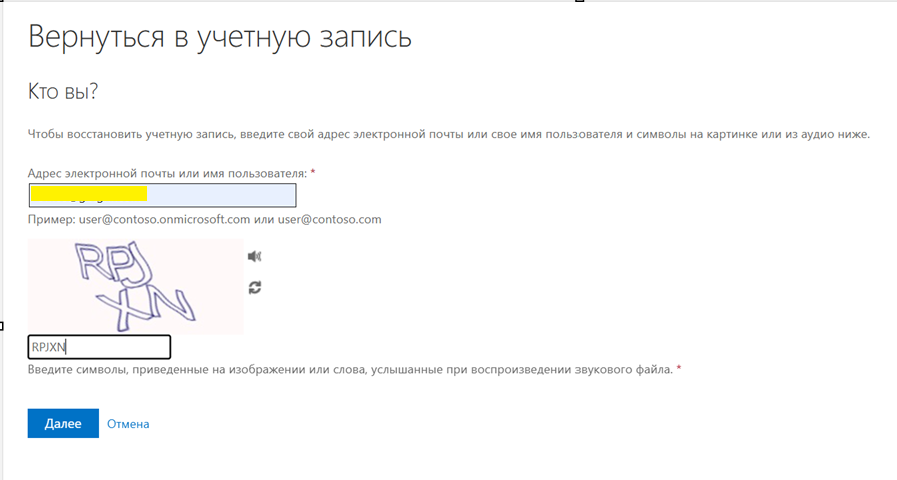Click the instruction beginning Чтобы восстановить учетную запись
Screen dimensions: 897x480
click(x=448, y=134)
